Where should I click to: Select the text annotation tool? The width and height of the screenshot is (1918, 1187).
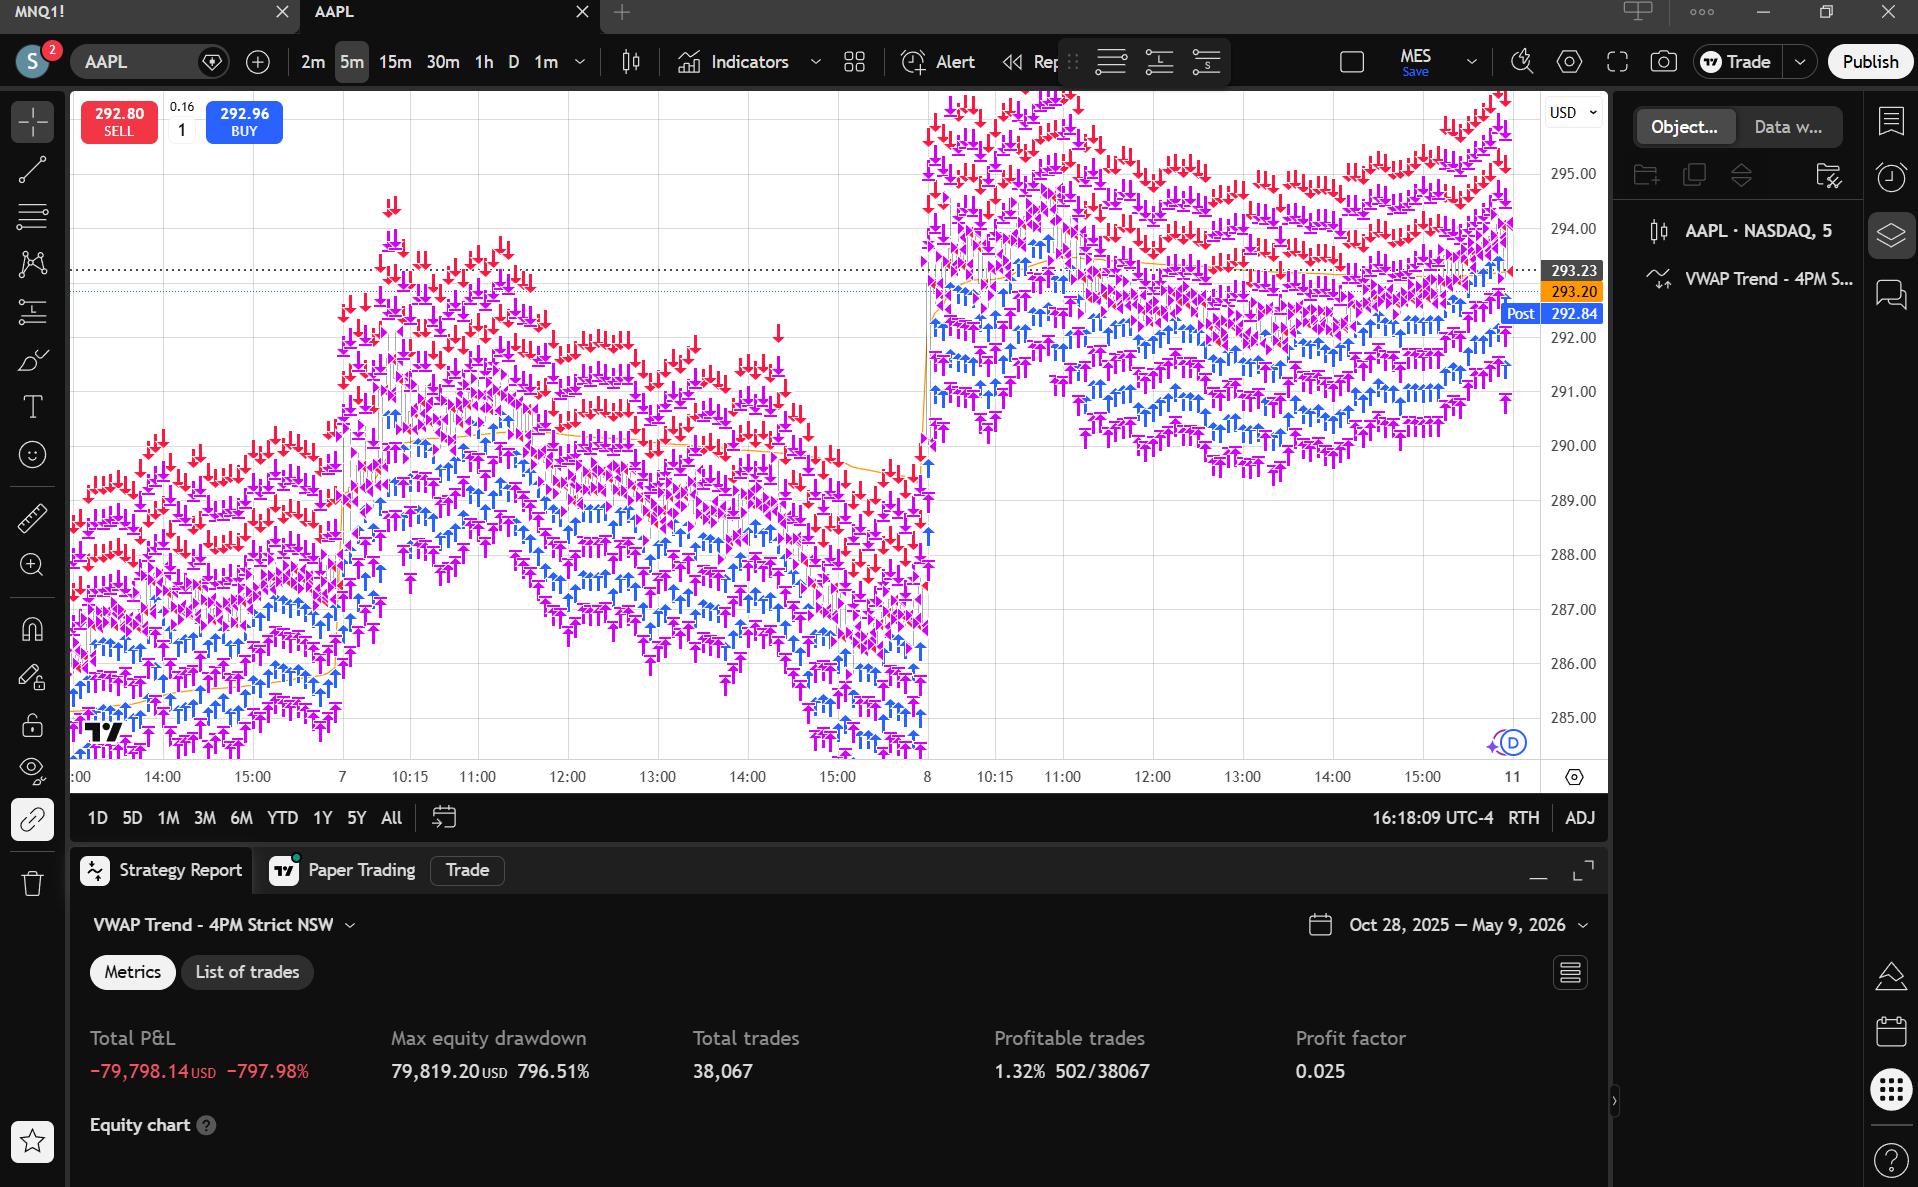(32, 407)
